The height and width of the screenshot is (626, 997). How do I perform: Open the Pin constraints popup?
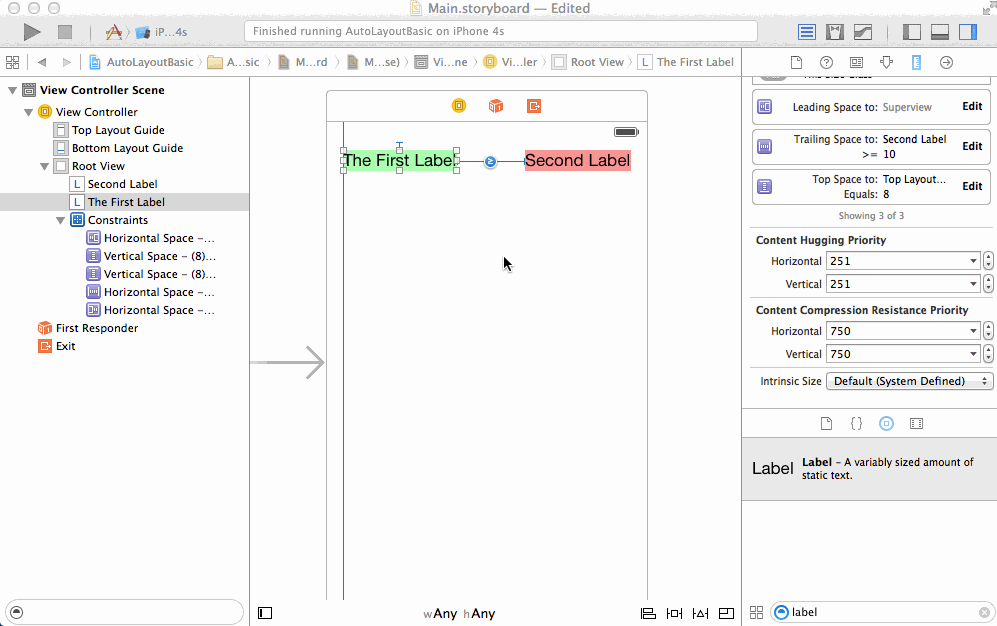click(674, 613)
